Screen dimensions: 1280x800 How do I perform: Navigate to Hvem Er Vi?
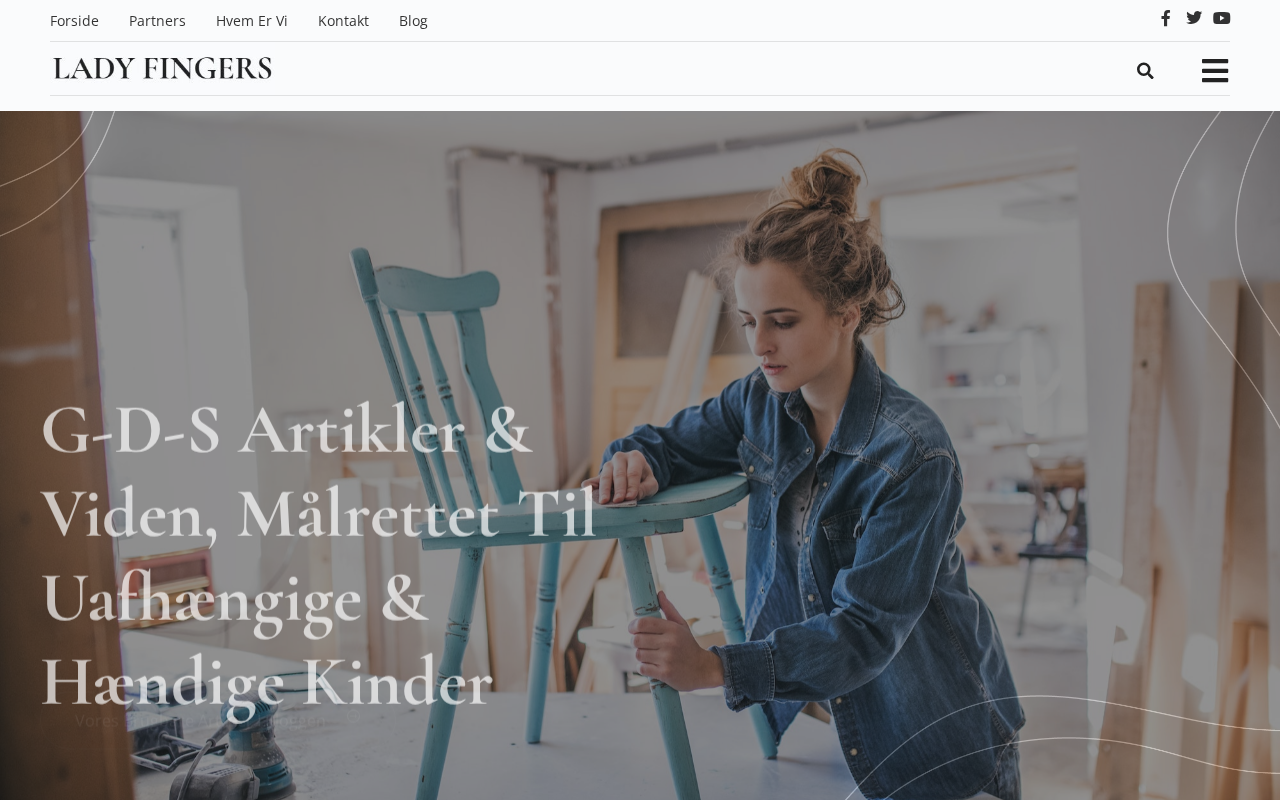[252, 21]
